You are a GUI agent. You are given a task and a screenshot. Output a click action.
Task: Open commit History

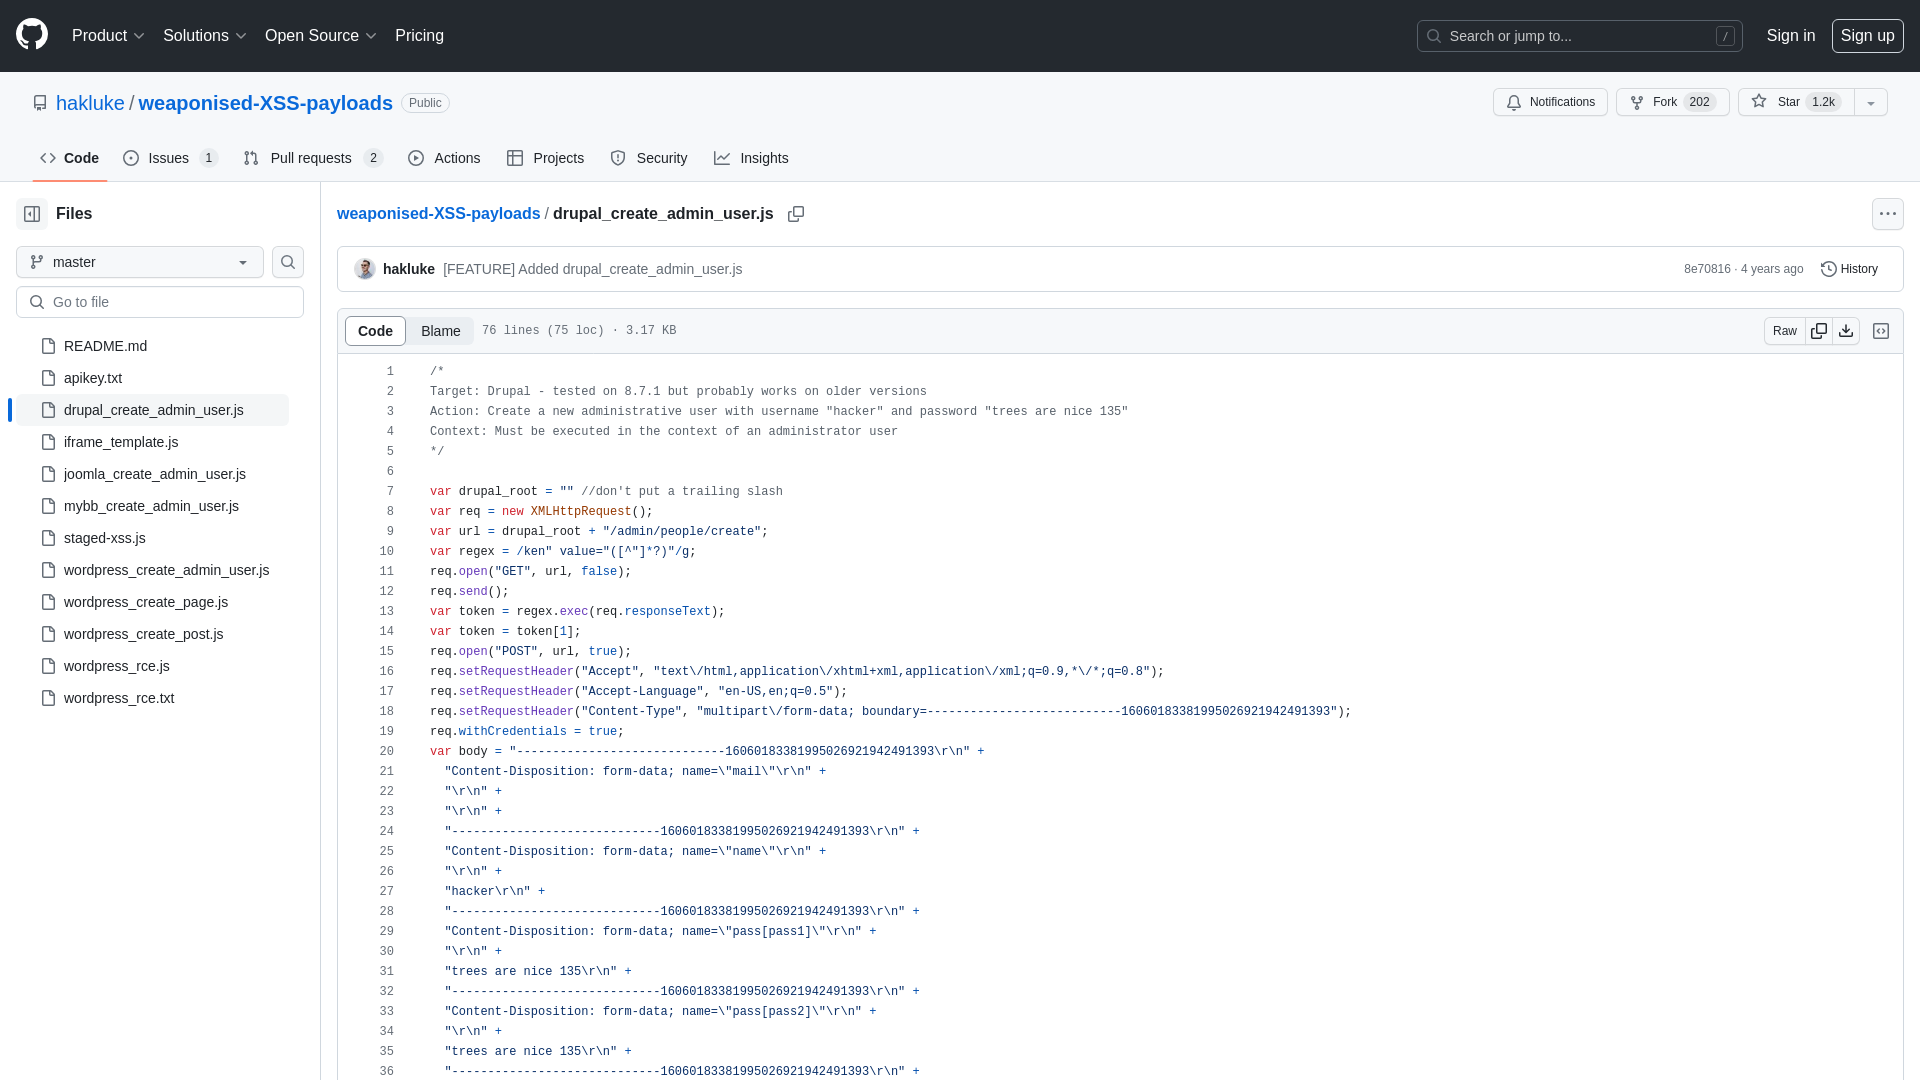pos(1849,269)
